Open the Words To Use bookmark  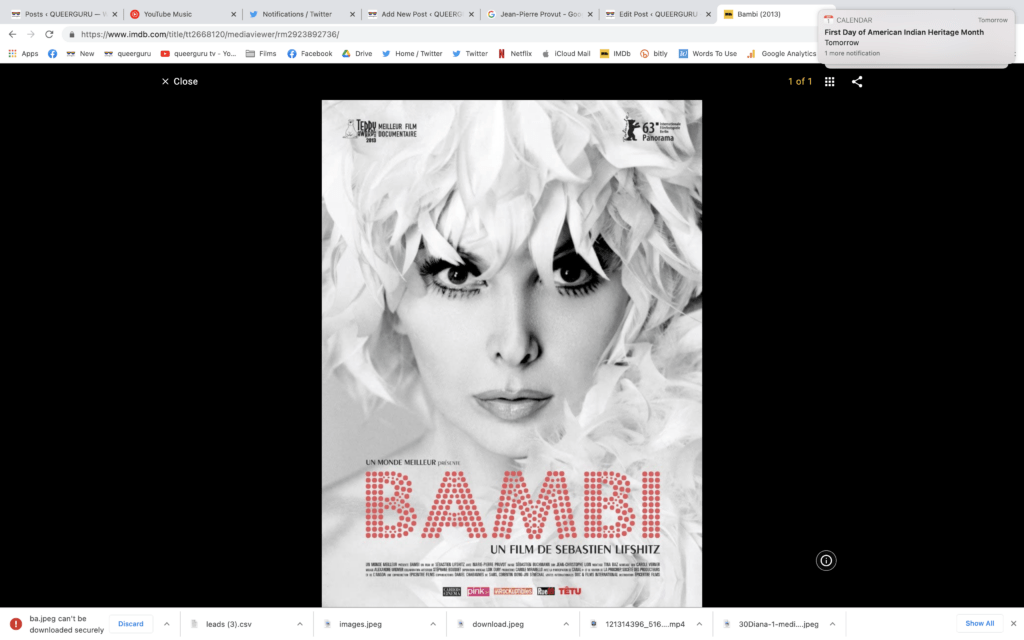pyautogui.click(x=707, y=54)
